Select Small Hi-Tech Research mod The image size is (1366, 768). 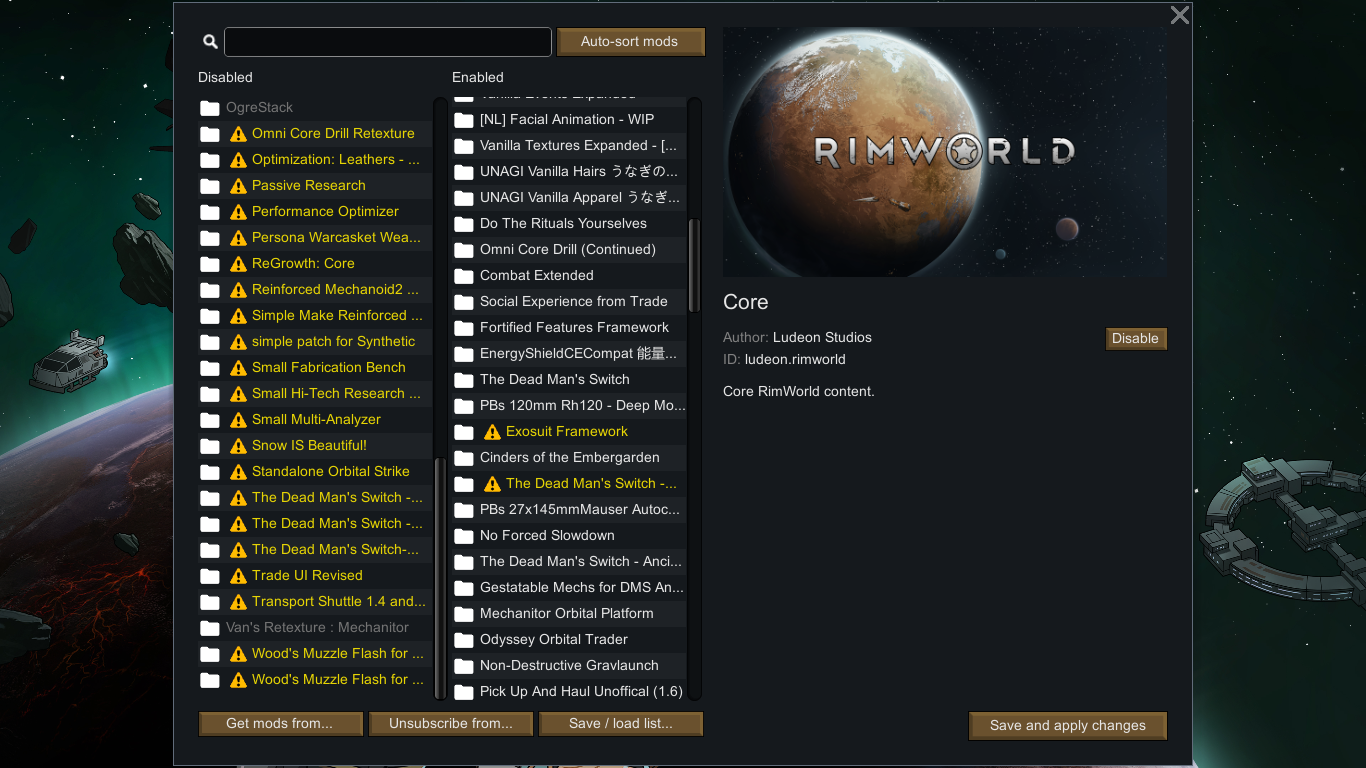[x=315, y=394]
